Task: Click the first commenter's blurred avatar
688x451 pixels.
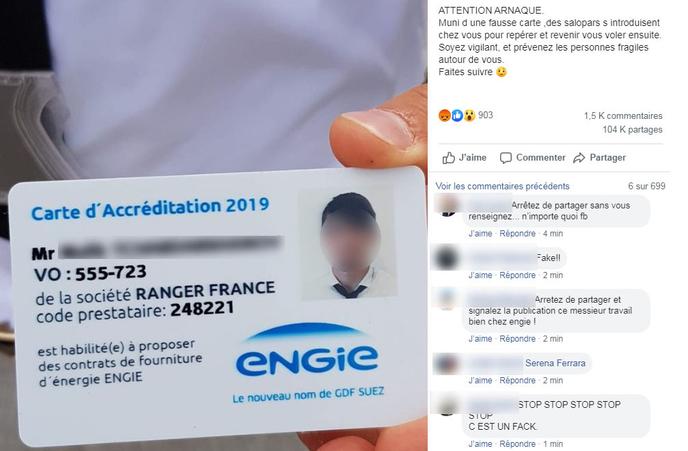Action: pos(448,205)
